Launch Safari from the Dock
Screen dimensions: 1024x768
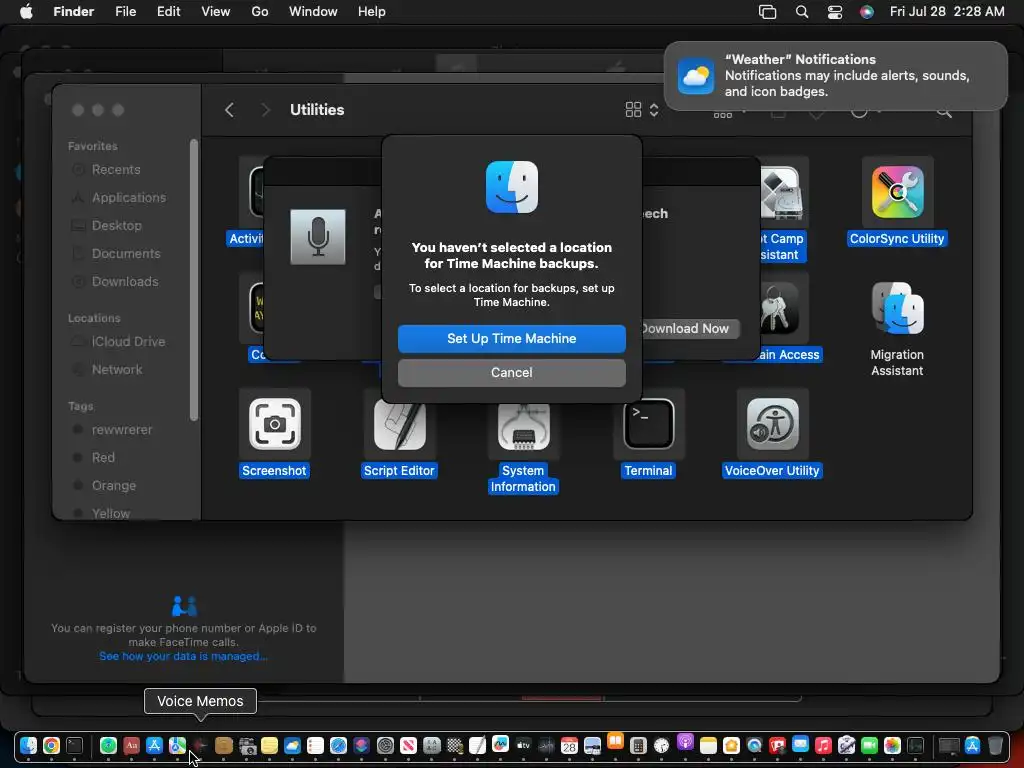tap(338, 745)
